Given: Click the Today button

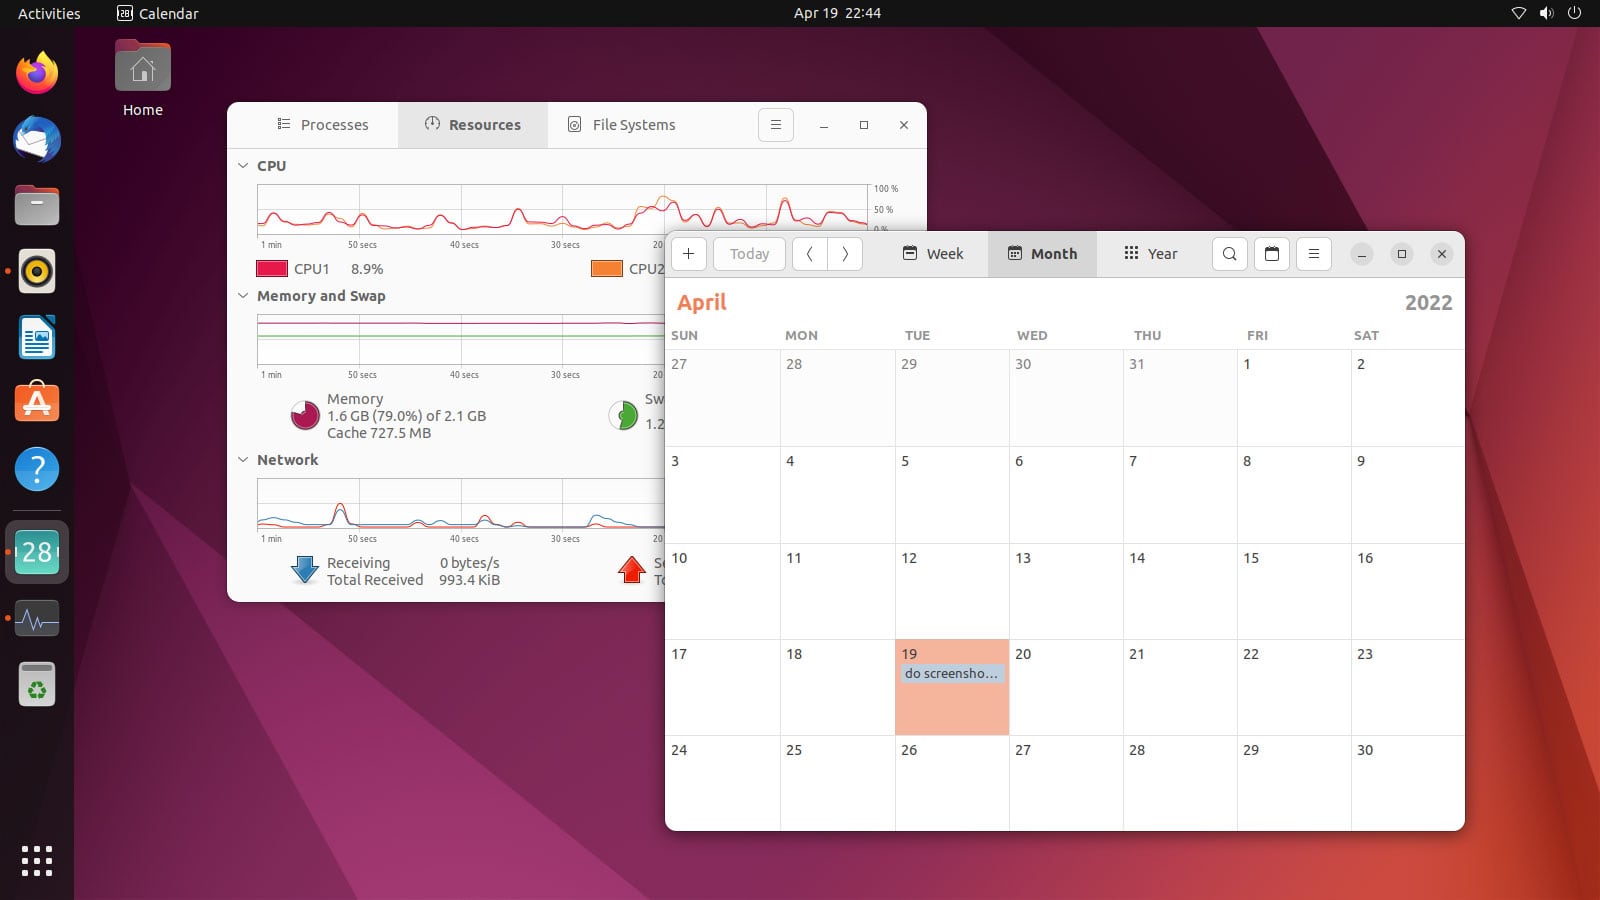Looking at the screenshot, I should pos(748,254).
